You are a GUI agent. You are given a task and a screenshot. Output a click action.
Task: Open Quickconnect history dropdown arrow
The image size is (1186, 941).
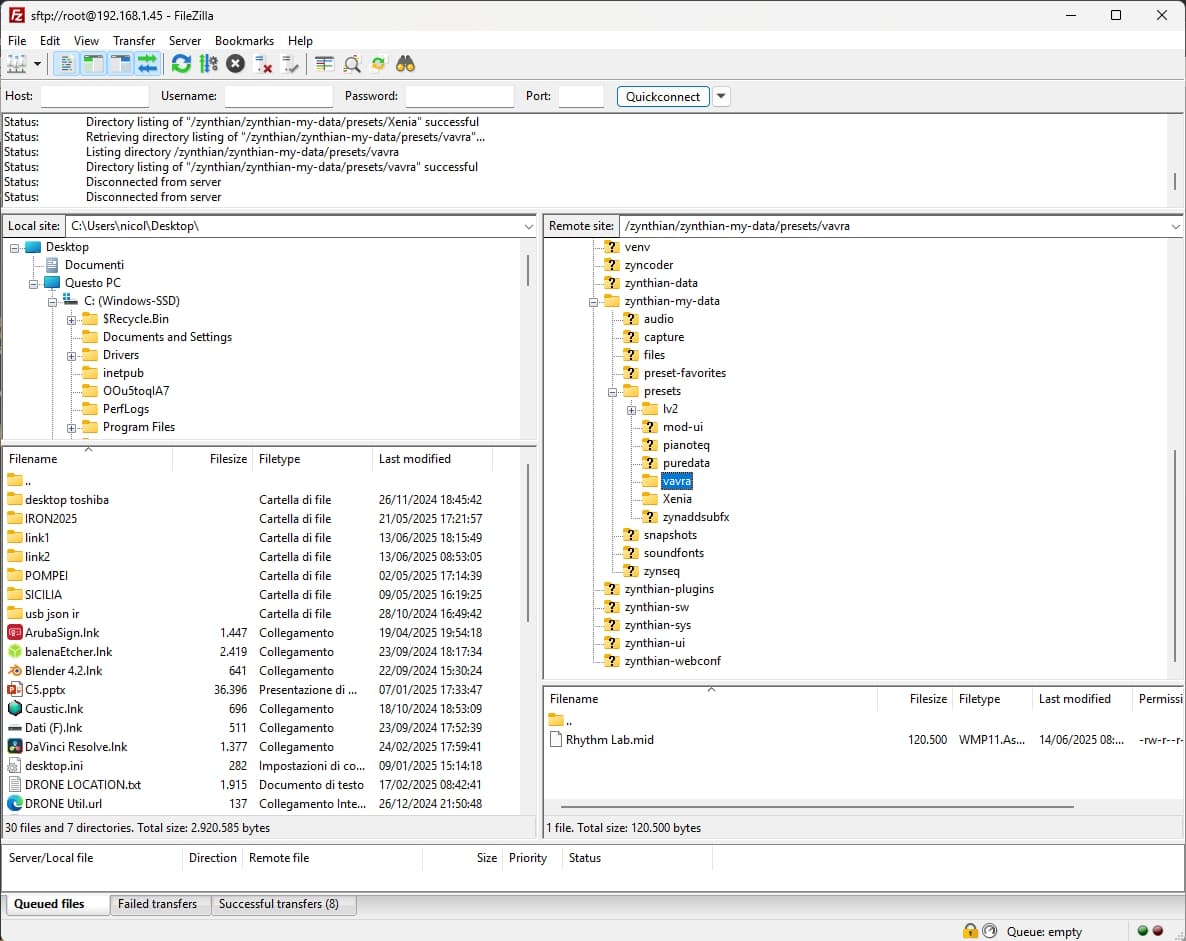pyautogui.click(x=721, y=97)
